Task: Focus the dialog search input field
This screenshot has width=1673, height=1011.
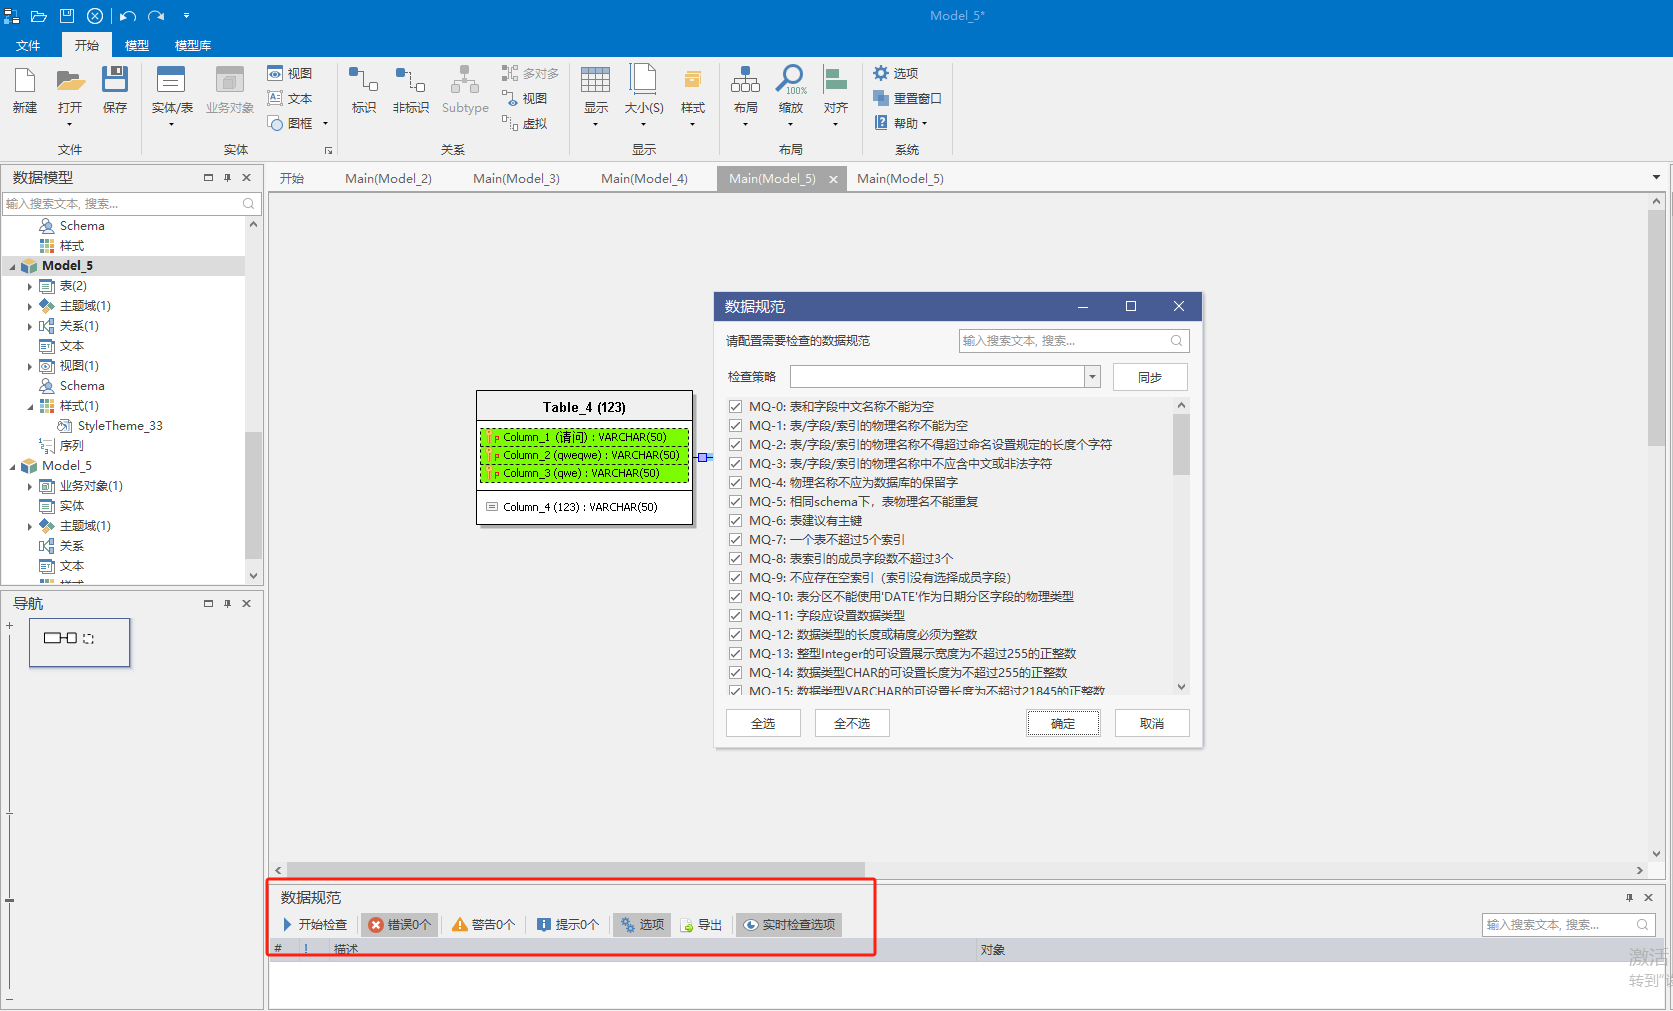Action: point(1073,341)
